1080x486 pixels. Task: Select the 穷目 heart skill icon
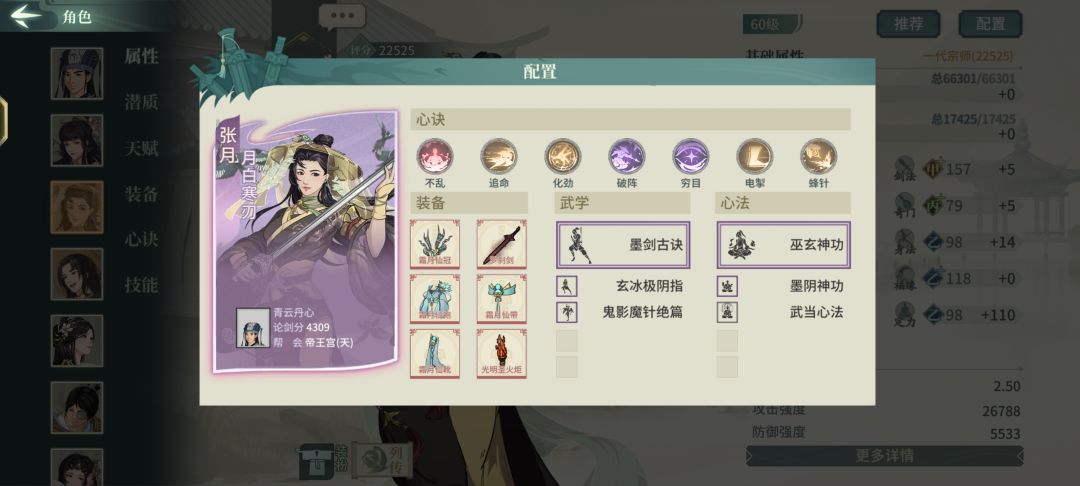pos(691,156)
